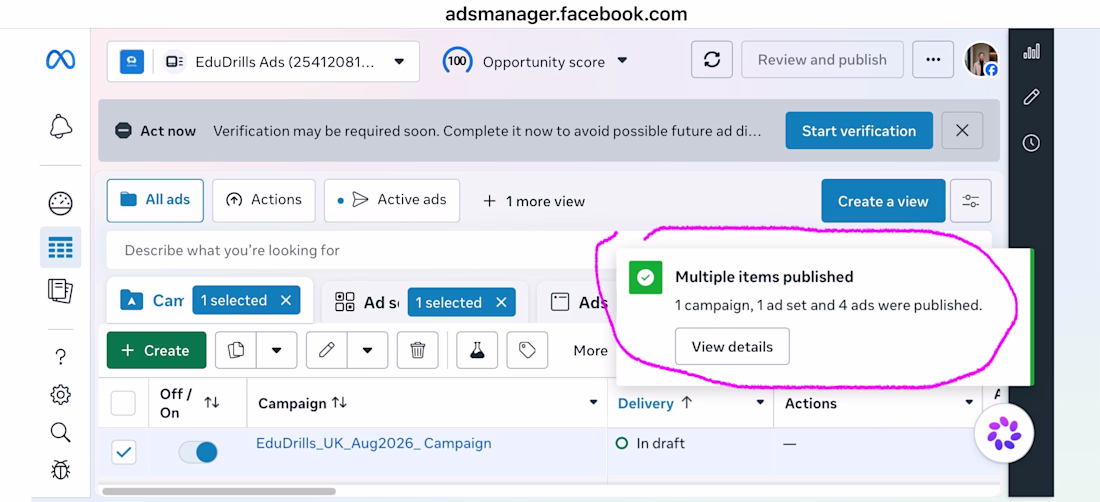Open the help question mark icon
This screenshot has height=502, width=1100.
click(x=60, y=358)
